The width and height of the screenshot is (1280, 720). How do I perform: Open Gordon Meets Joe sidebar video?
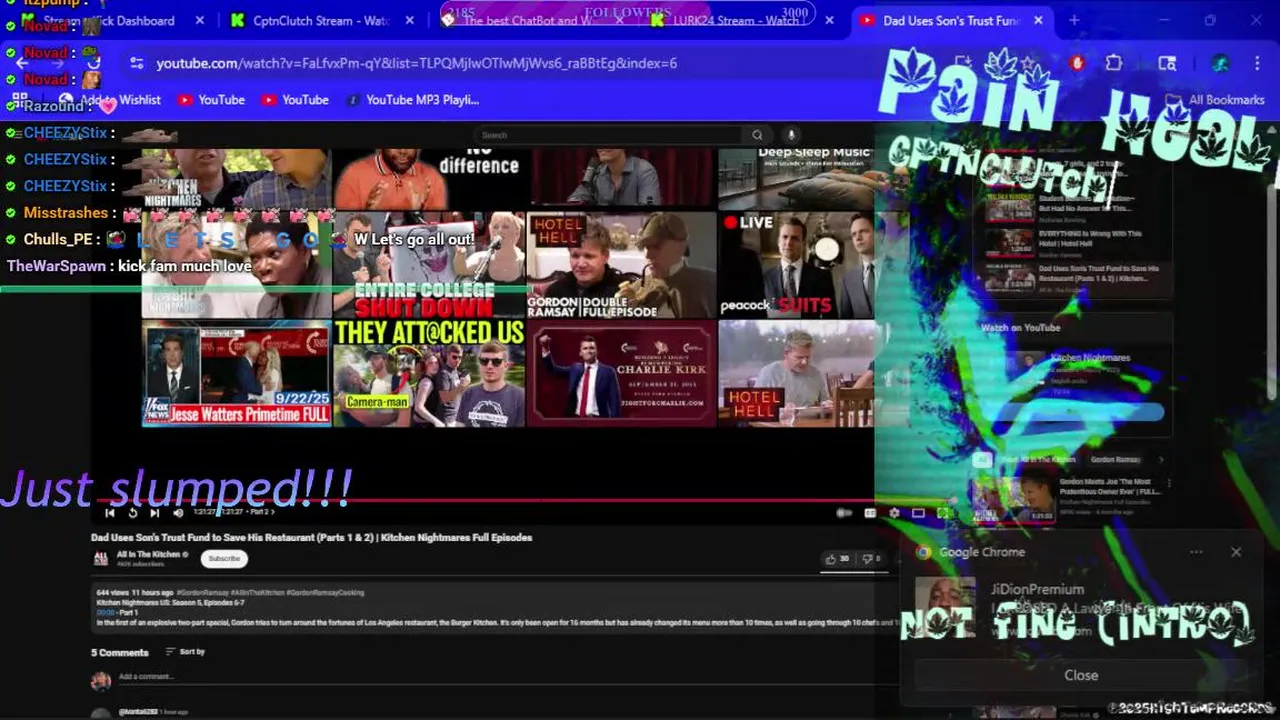(x=1070, y=498)
